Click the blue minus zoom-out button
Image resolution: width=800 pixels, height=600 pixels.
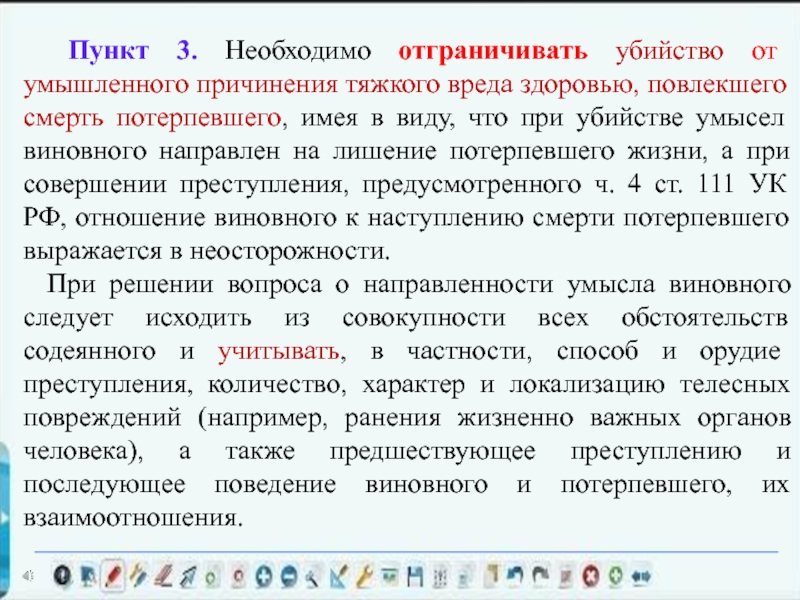[x=289, y=577]
